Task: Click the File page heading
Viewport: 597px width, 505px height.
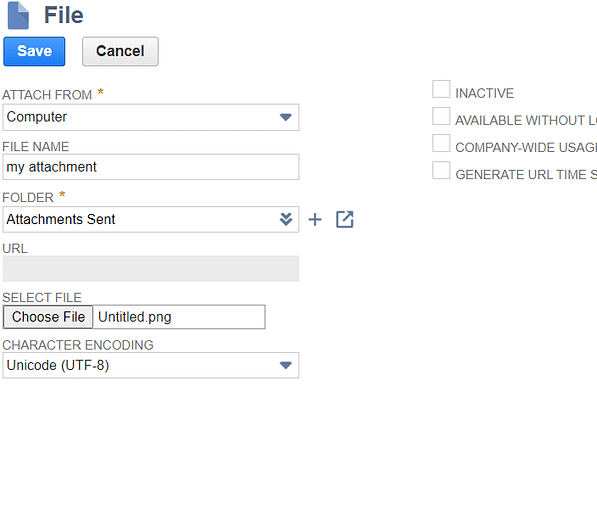Action: tap(64, 15)
